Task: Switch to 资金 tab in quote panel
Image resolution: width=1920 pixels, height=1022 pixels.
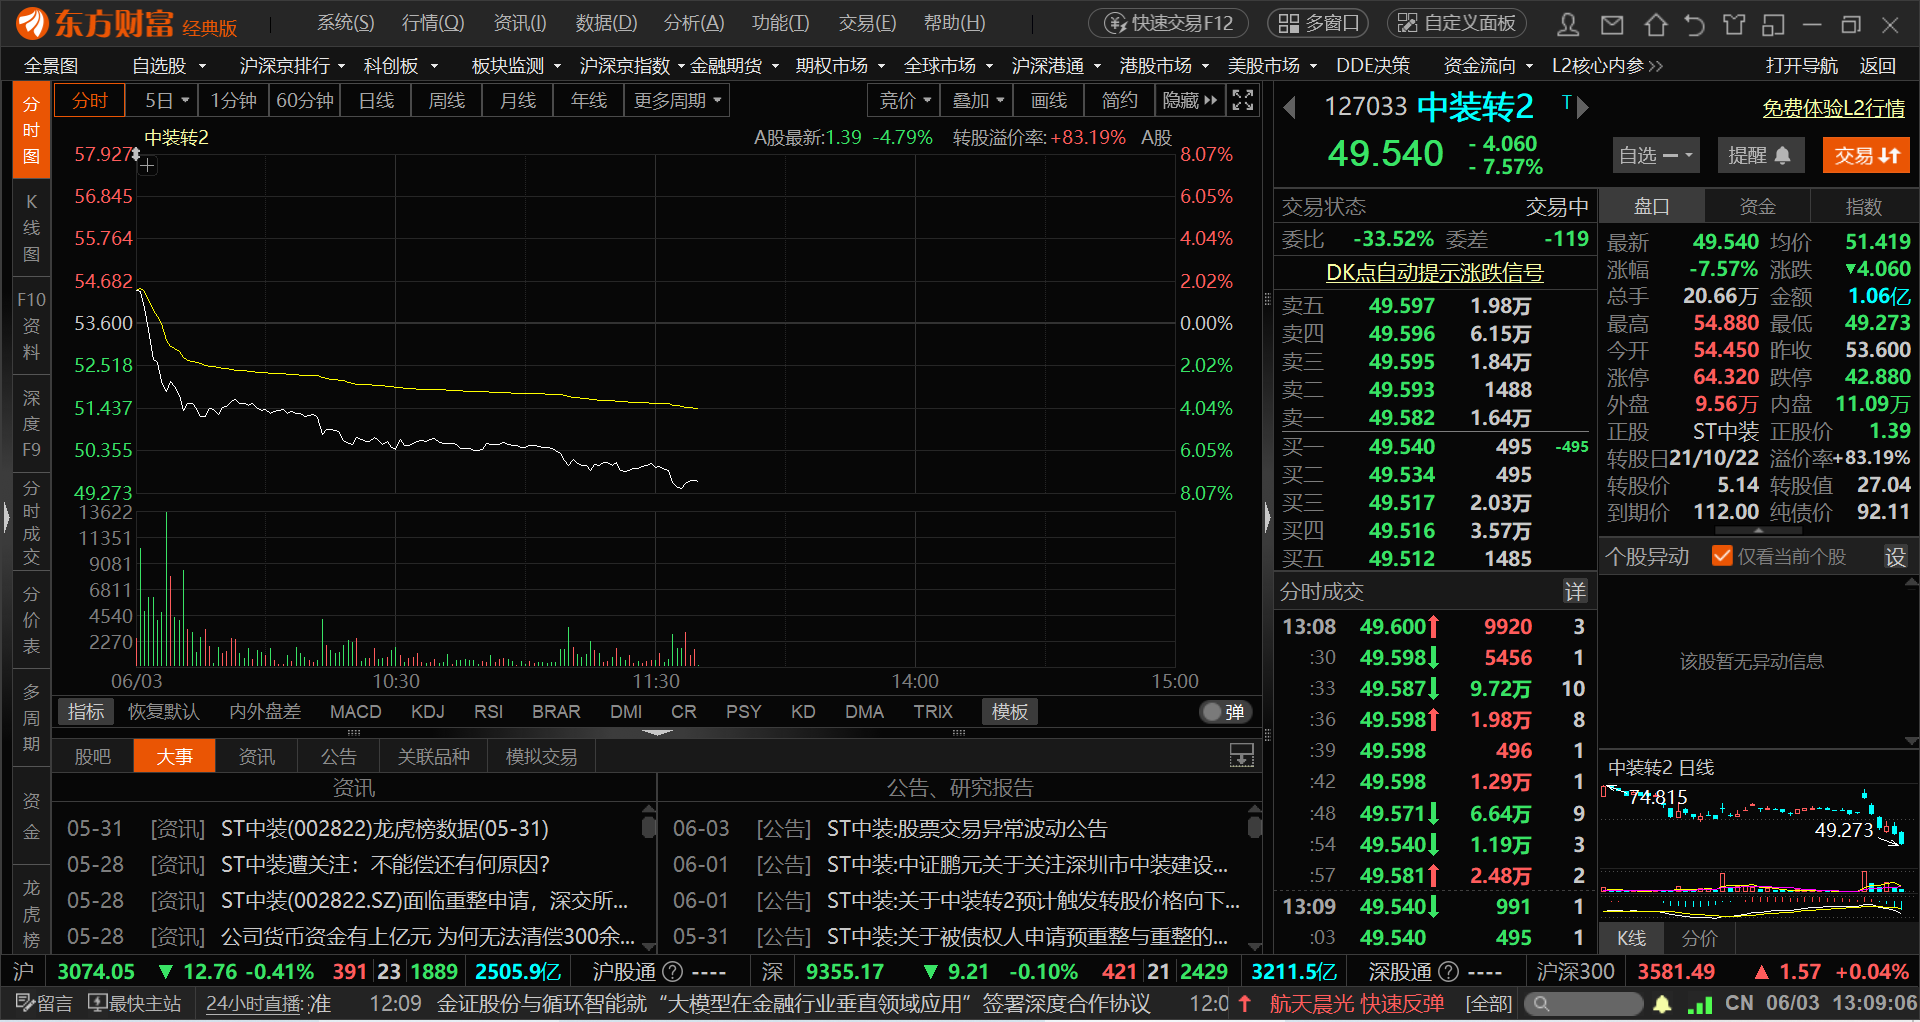Action: 1757,207
